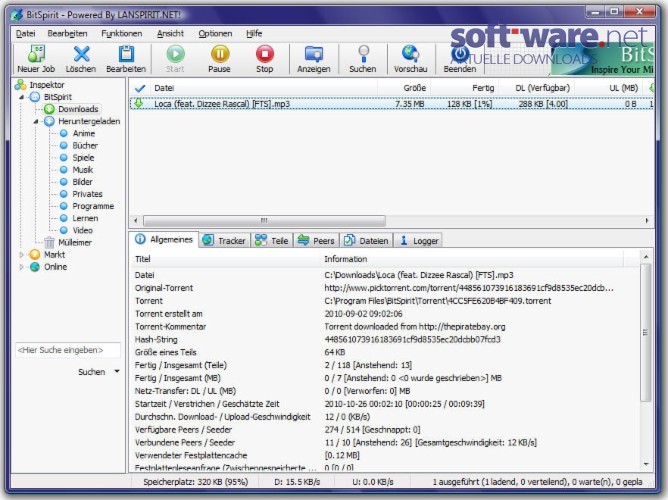The width and height of the screenshot is (668, 500).
Task: Select the Loca (feat. Dizzee Rascal) download row
Action: (x=392, y=104)
